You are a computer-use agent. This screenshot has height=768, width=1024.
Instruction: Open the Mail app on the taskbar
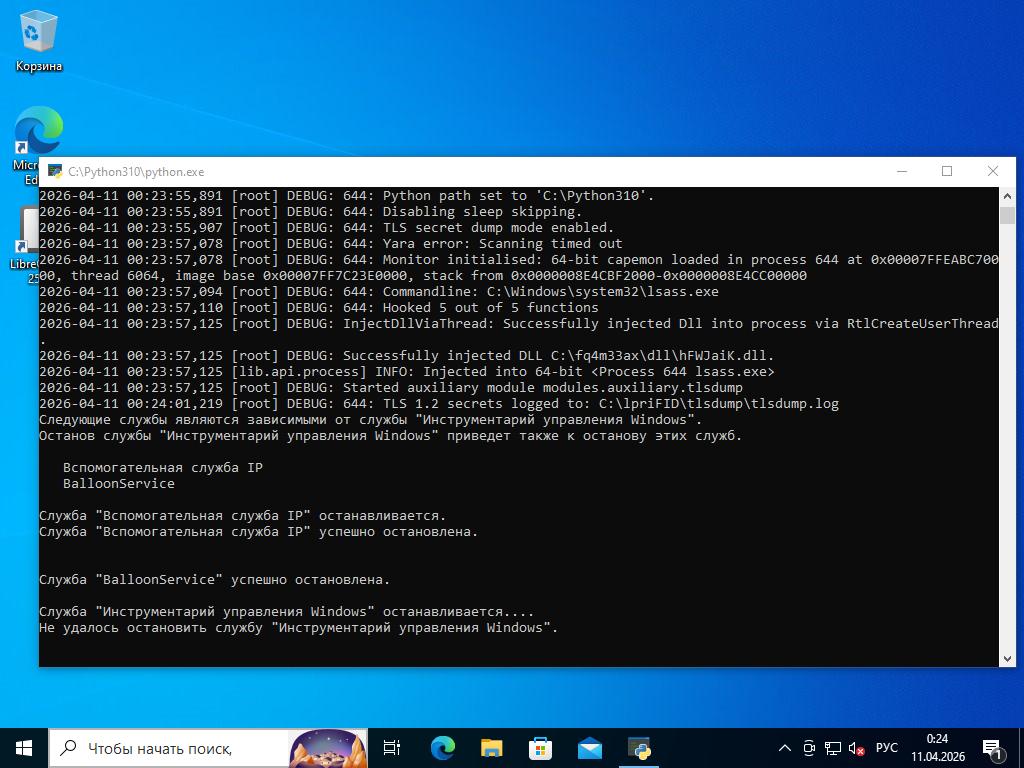(589, 747)
